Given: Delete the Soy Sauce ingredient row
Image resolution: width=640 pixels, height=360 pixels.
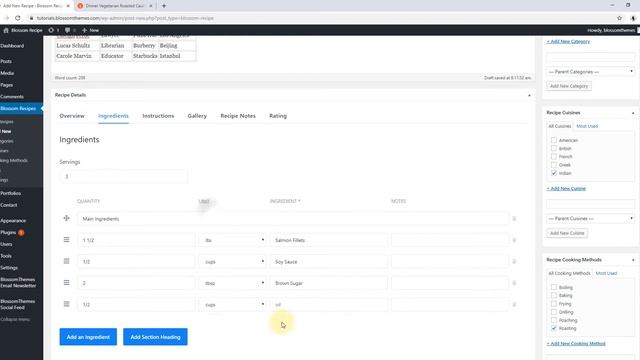Looking at the screenshot, I should click(x=514, y=262).
